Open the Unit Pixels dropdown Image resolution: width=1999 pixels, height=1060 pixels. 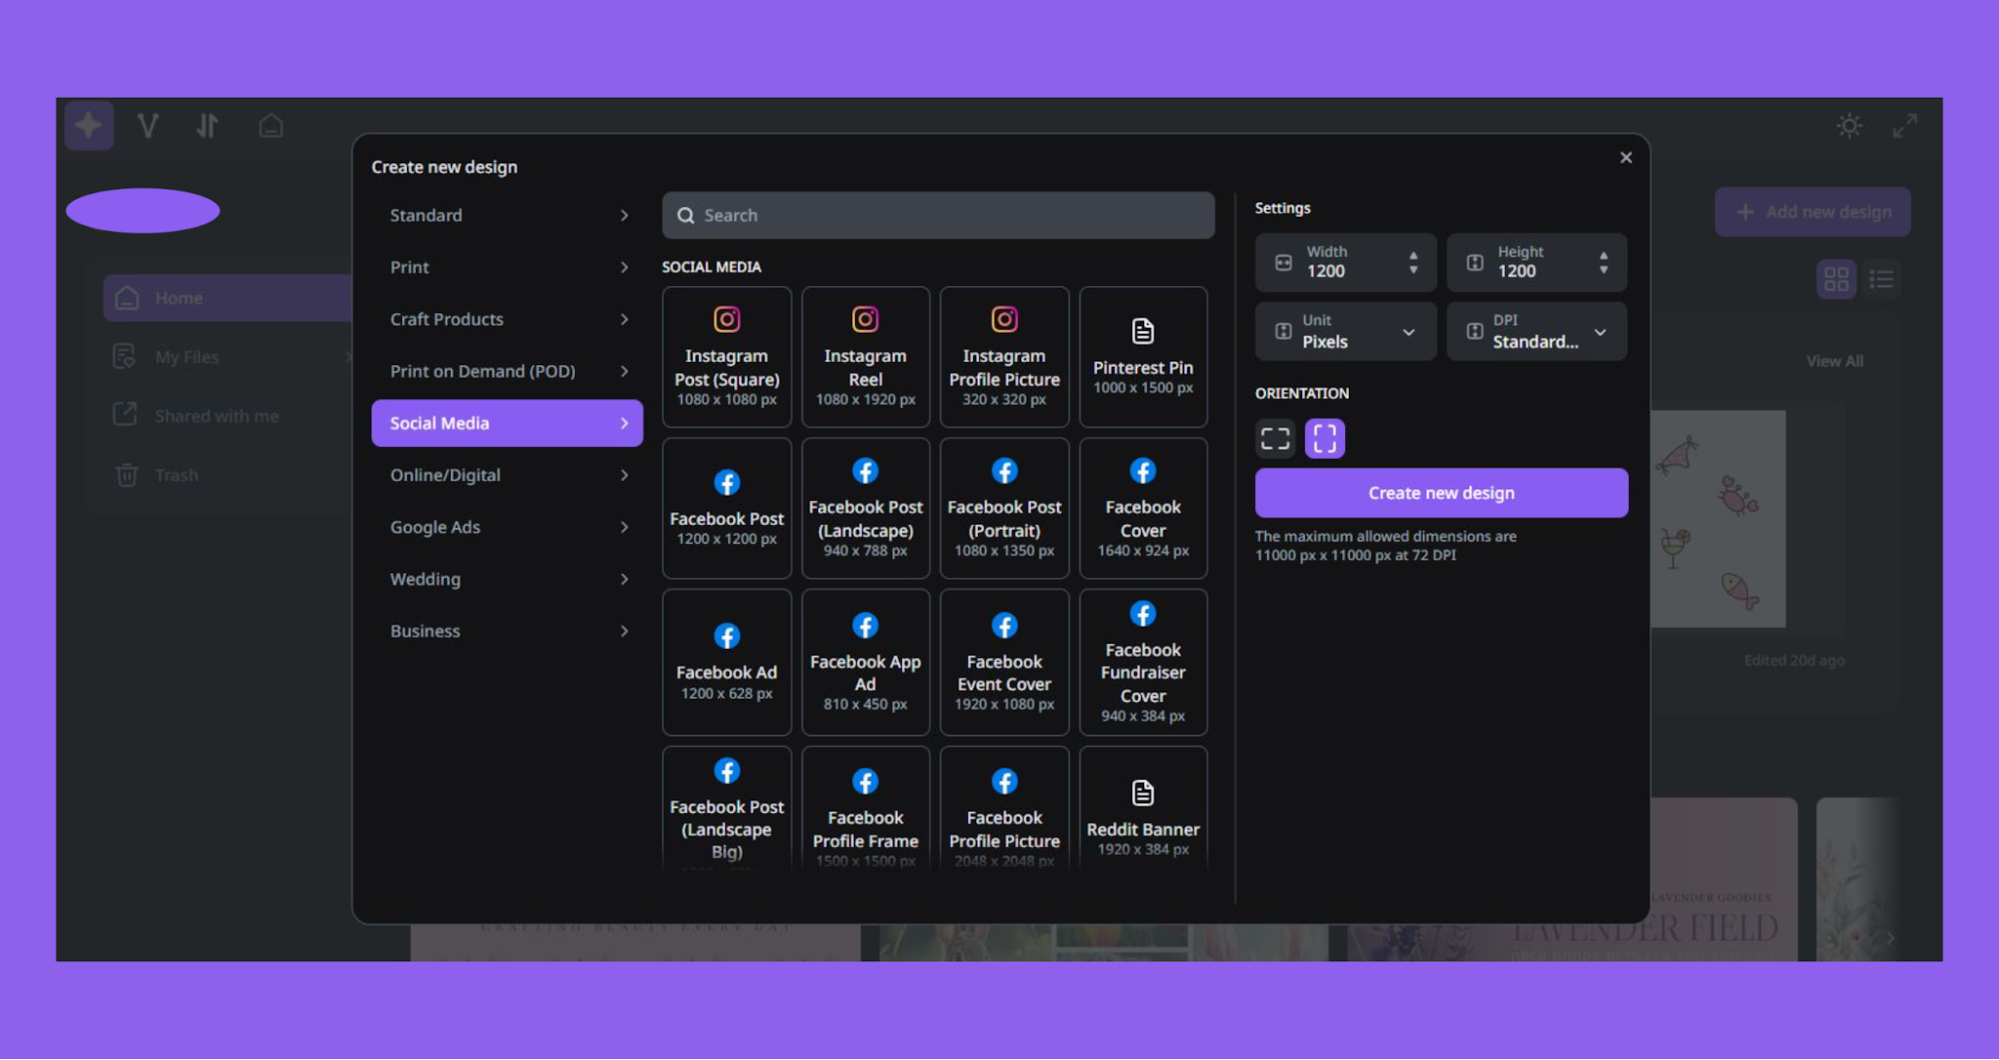(1345, 331)
